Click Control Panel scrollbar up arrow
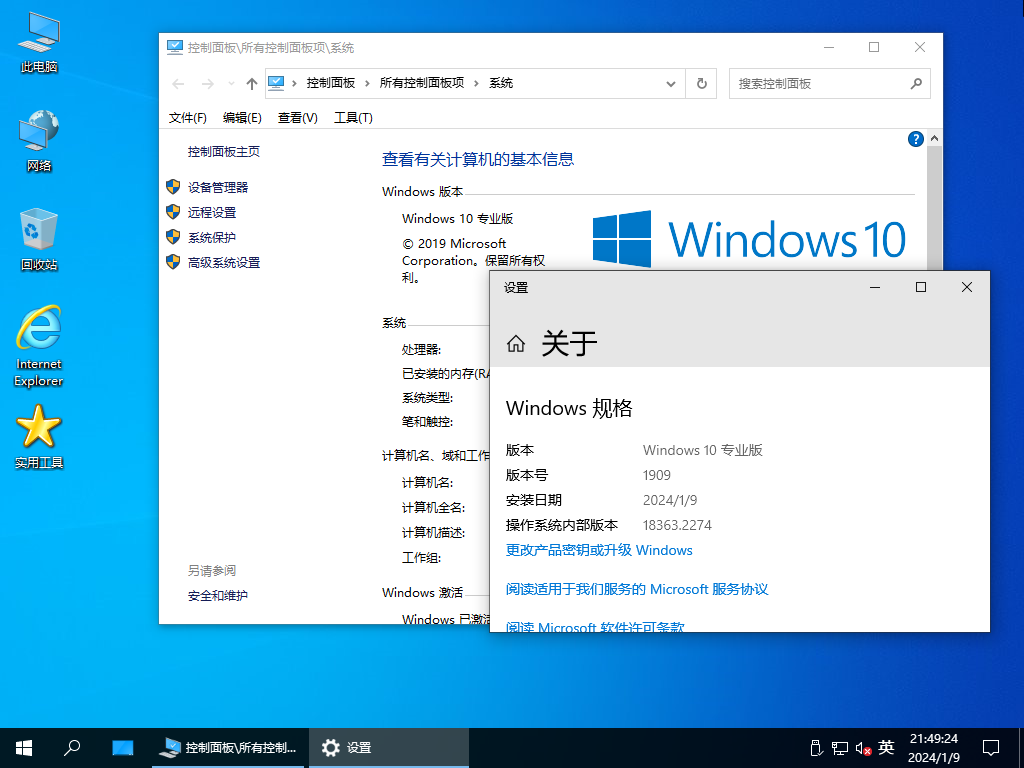This screenshot has width=1024, height=768. (x=935, y=138)
